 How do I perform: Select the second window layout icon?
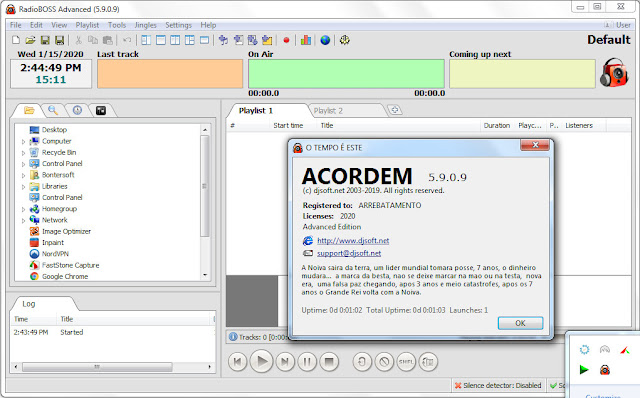[161, 40]
